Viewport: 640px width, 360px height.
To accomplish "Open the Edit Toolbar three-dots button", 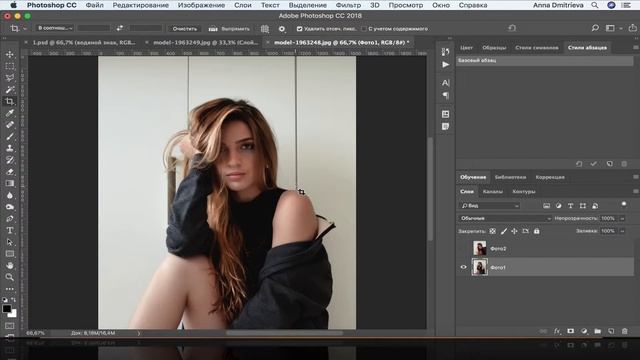I will pos(10,289).
